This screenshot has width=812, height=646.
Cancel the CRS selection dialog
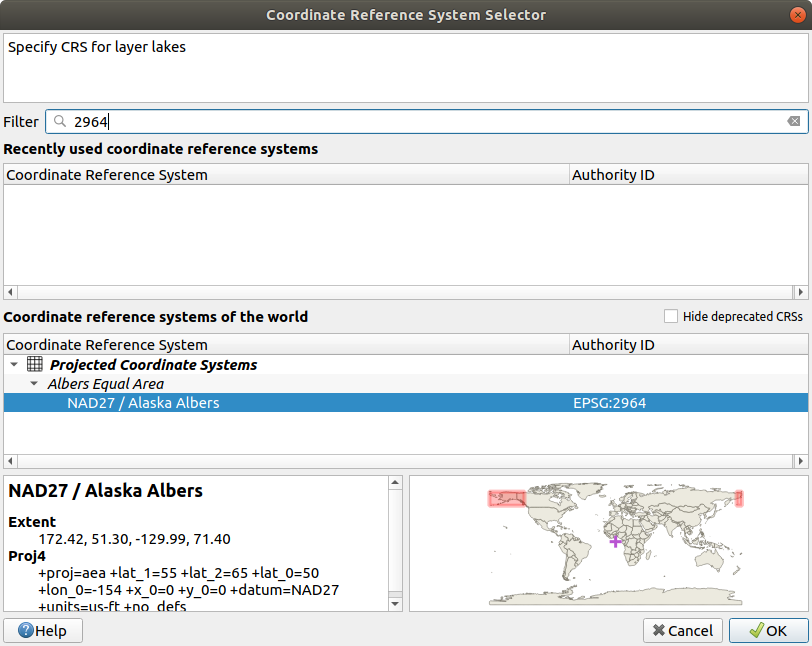coord(682,631)
